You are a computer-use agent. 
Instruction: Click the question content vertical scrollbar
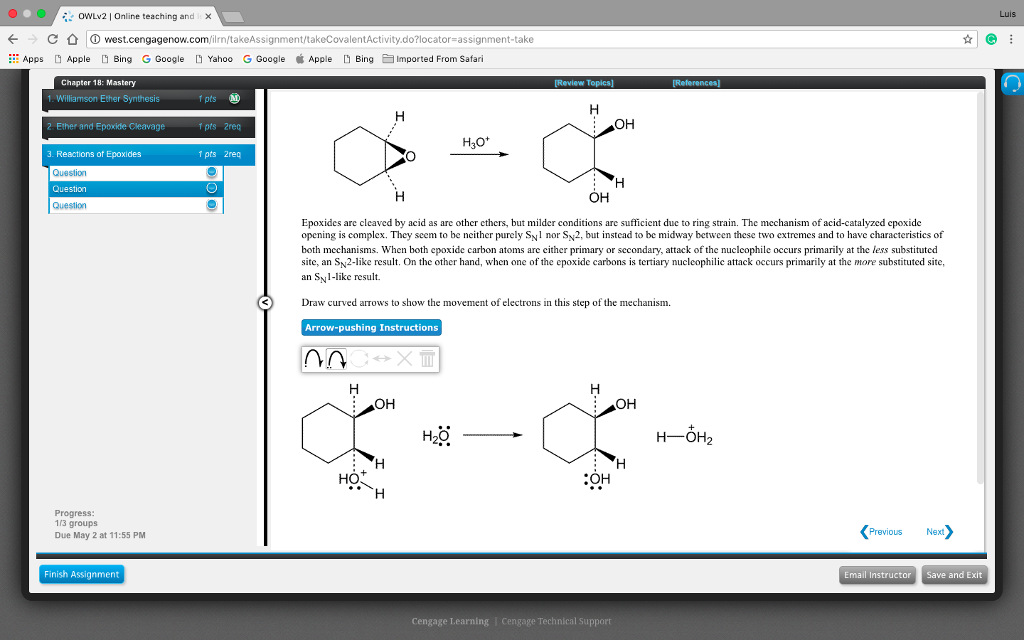980,287
